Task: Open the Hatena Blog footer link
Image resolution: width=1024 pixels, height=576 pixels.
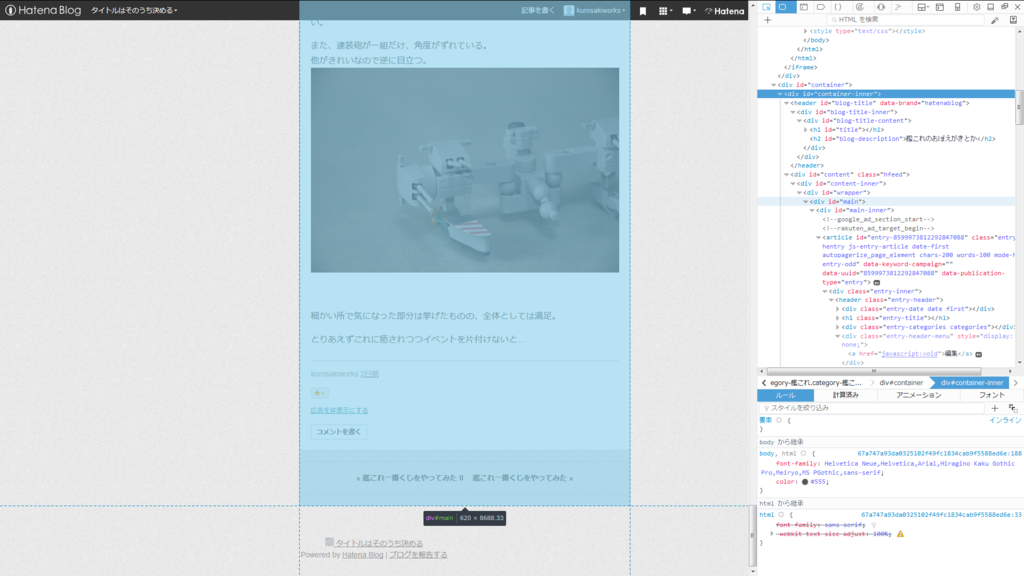Action: click(x=362, y=555)
